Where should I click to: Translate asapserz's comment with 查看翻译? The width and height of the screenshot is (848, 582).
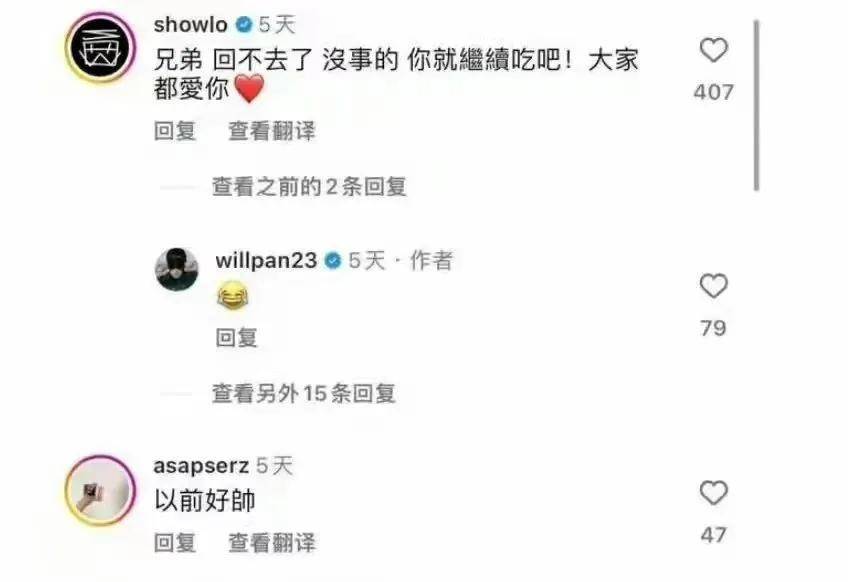click(x=271, y=543)
